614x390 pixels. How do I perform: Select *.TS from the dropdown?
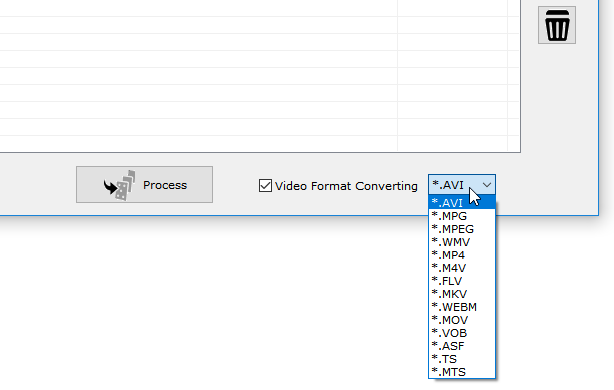point(462,359)
